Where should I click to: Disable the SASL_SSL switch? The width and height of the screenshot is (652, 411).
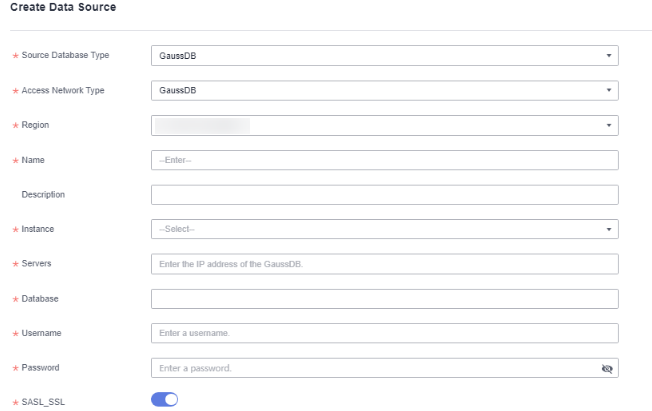(164, 399)
